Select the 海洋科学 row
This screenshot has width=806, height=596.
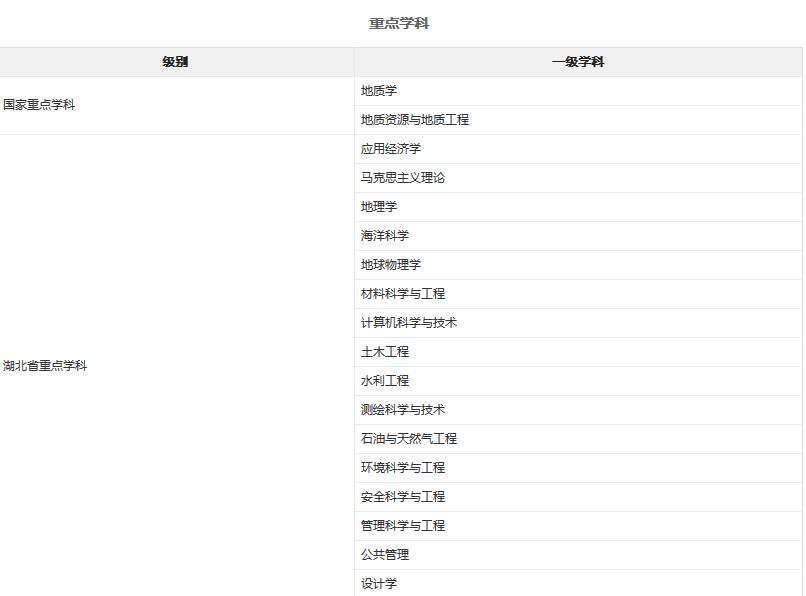coord(385,236)
